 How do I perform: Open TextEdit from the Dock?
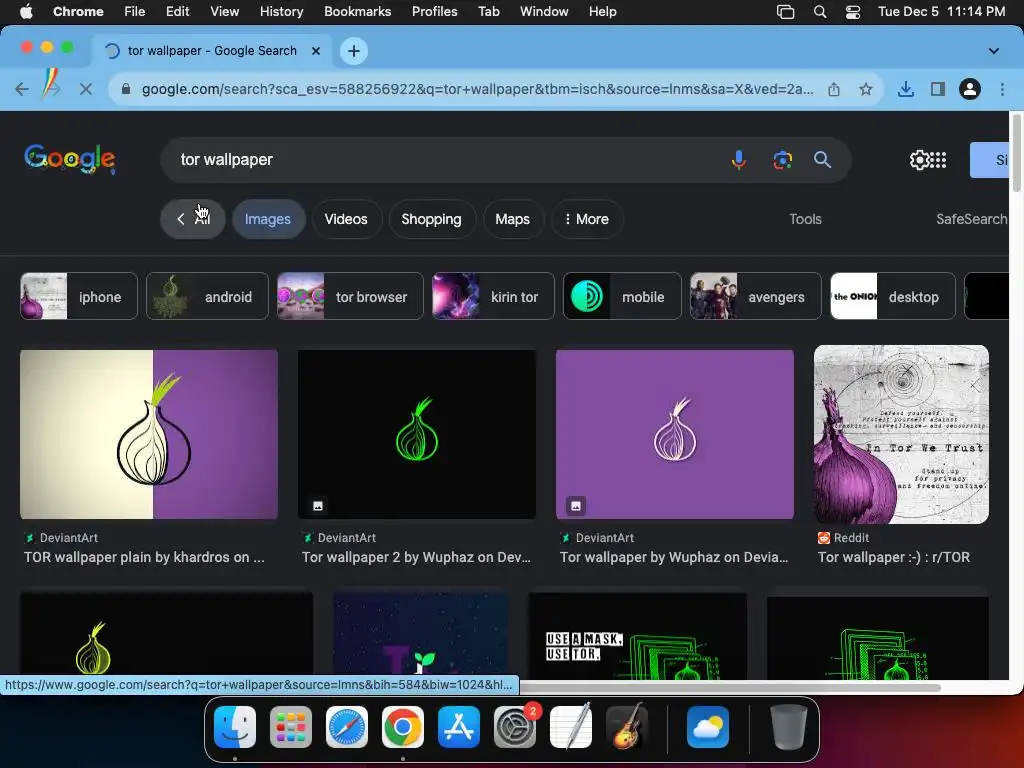571,727
